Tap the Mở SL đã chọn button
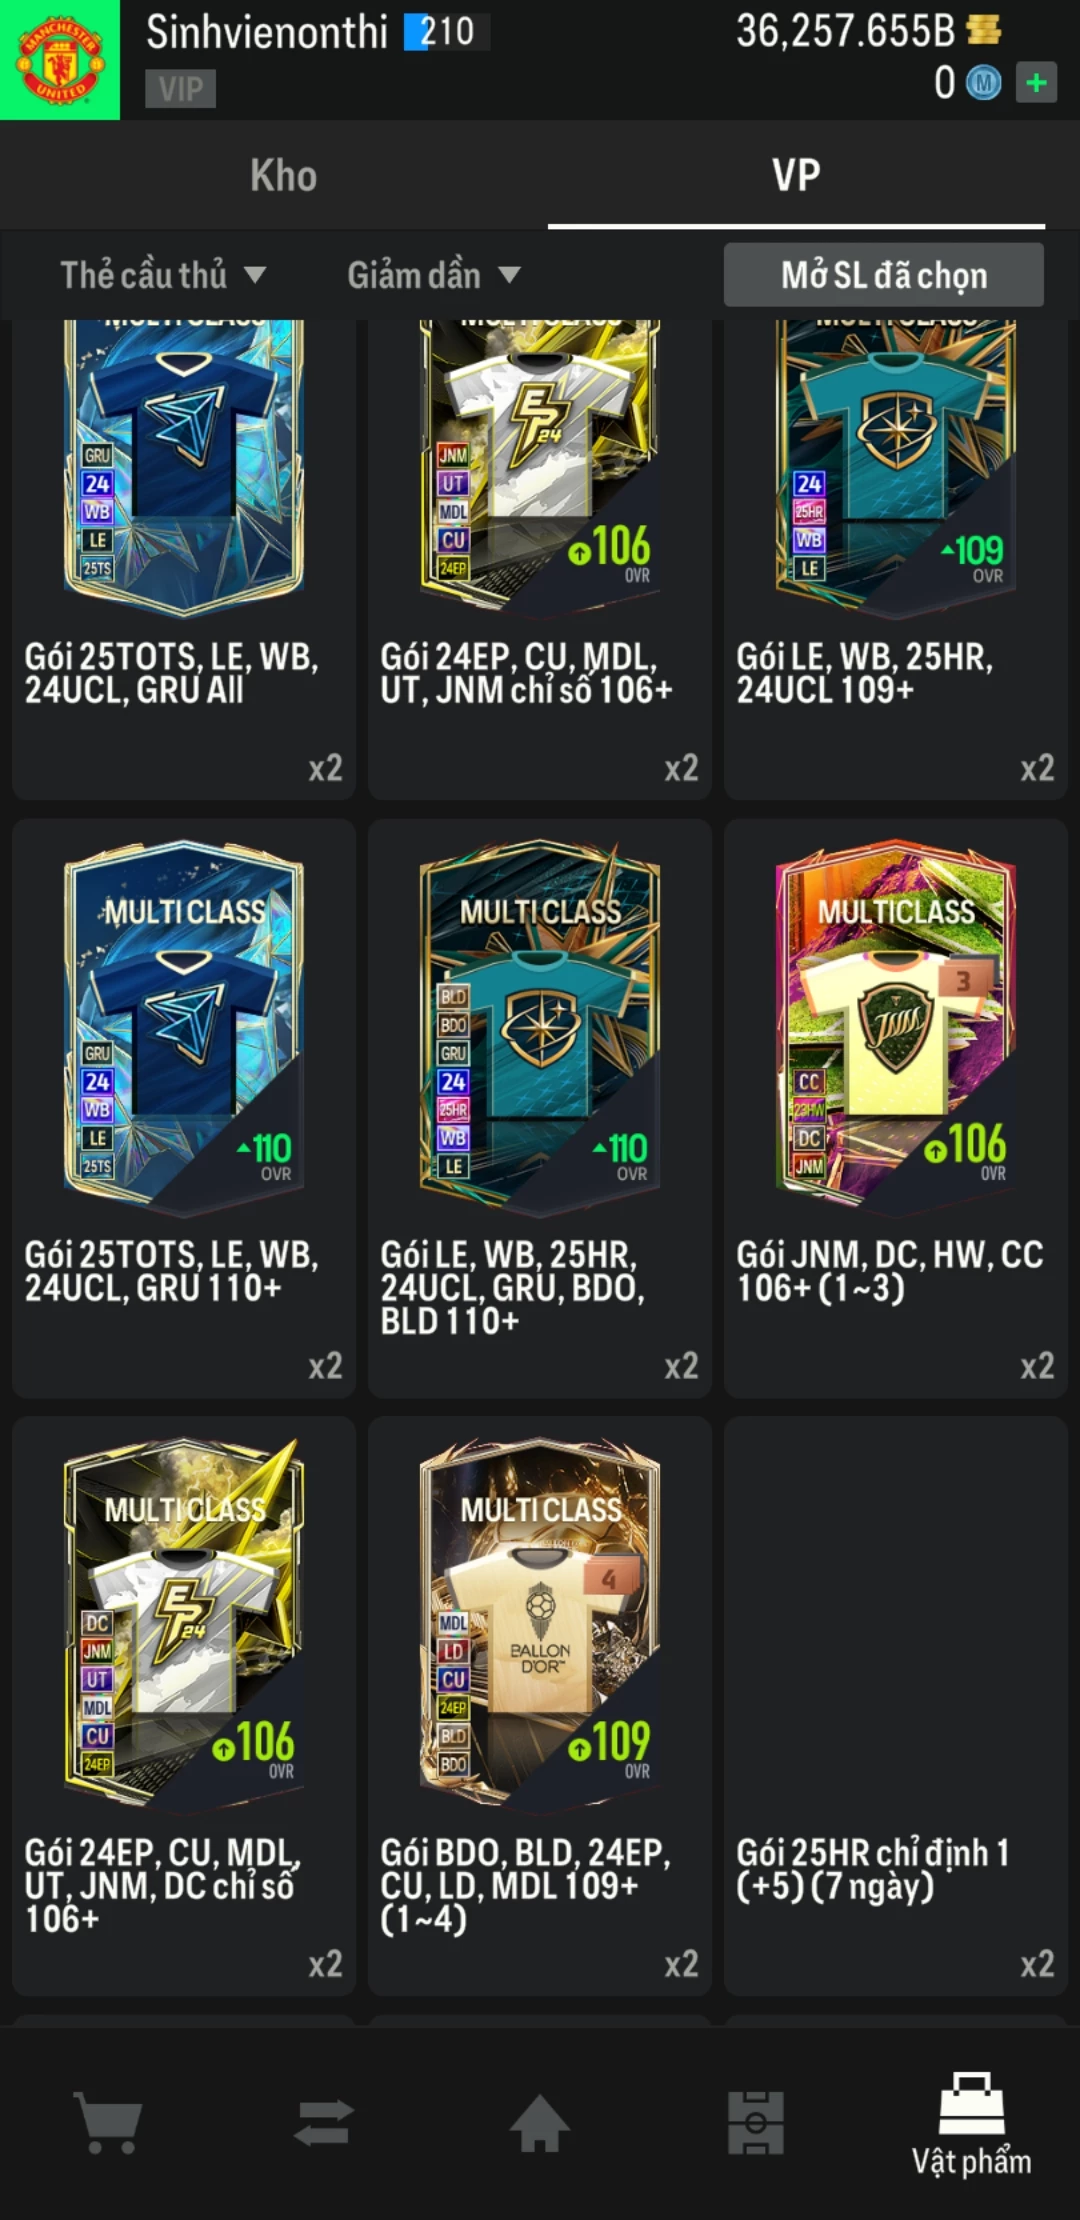The width and height of the screenshot is (1080, 2220). [884, 275]
